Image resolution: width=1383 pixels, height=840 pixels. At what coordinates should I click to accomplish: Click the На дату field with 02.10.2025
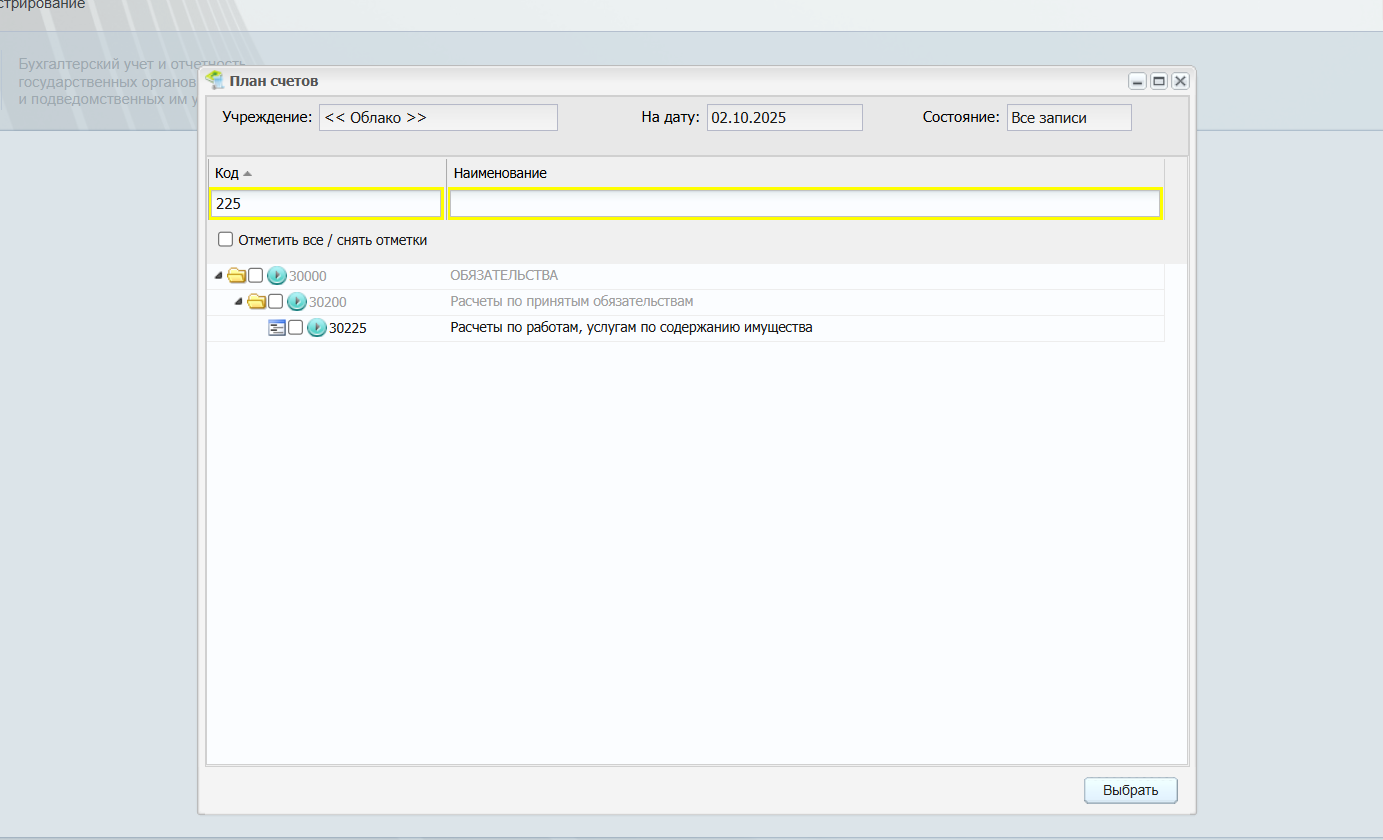click(x=784, y=118)
